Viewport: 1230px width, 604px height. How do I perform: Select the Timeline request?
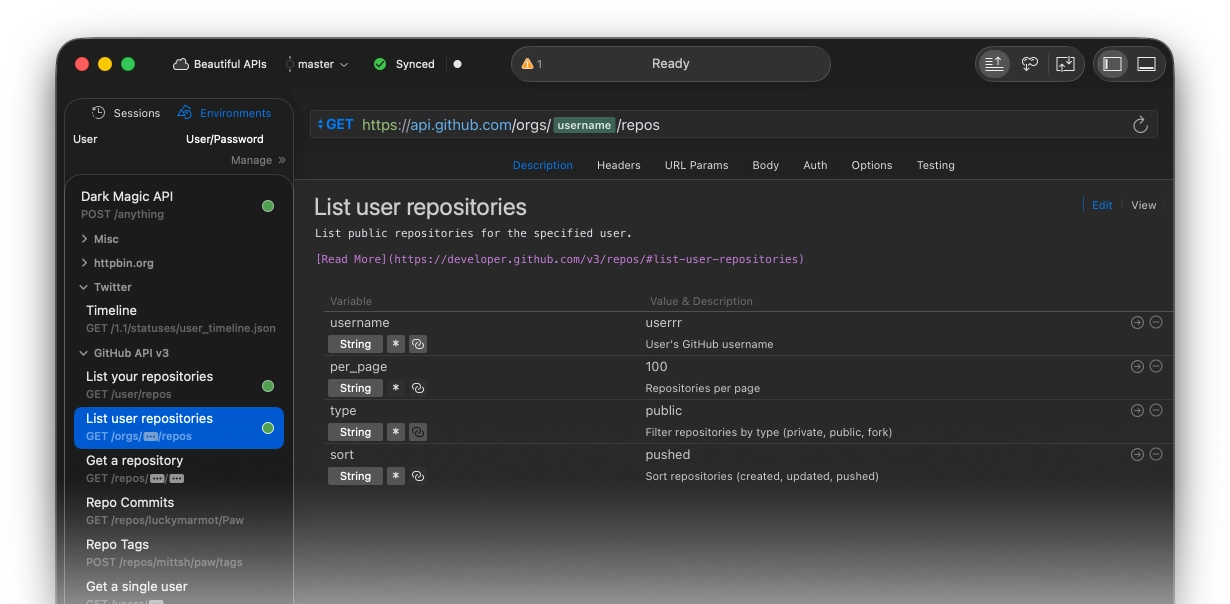pos(179,319)
